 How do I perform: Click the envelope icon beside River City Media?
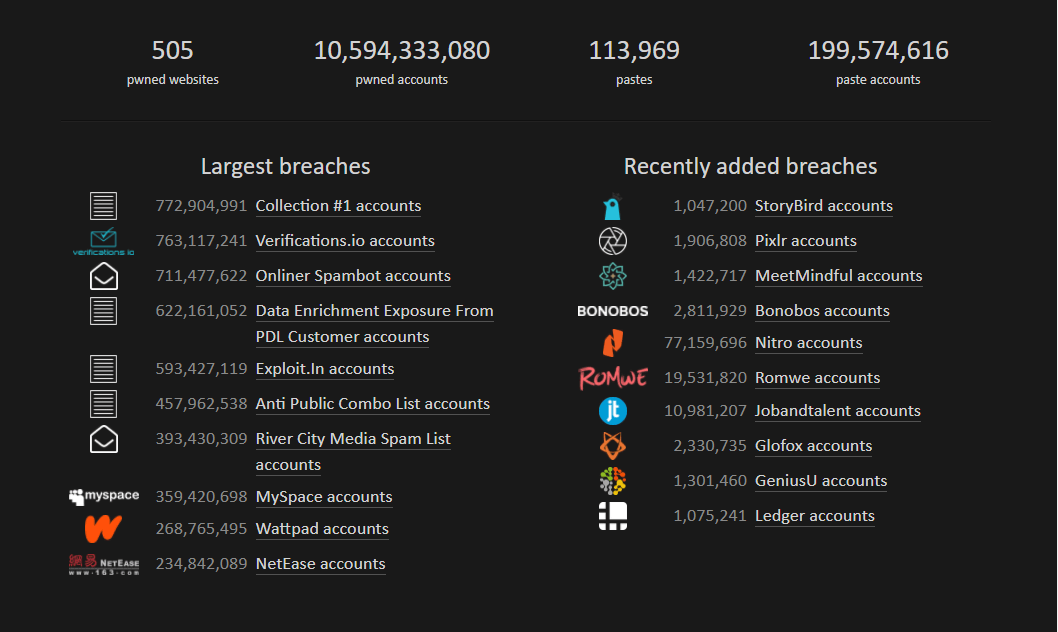click(104, 440)
